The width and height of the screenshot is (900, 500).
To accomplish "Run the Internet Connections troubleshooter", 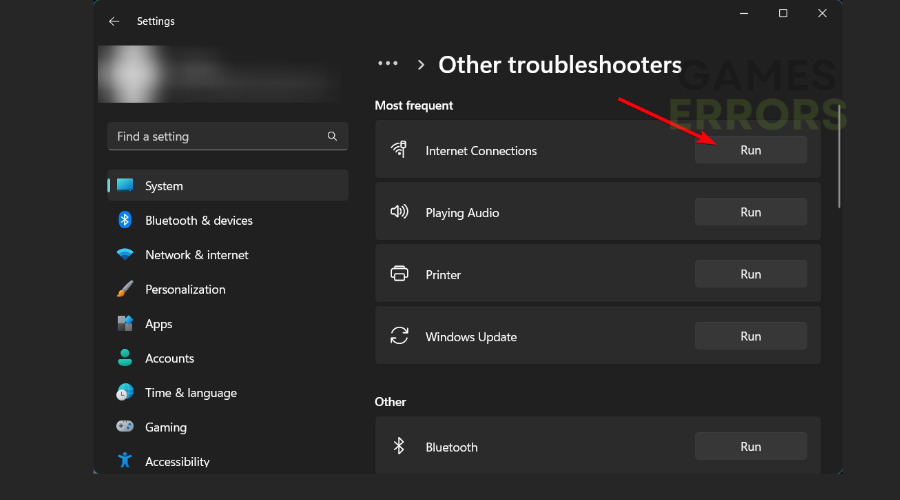I will pos(750,150).
